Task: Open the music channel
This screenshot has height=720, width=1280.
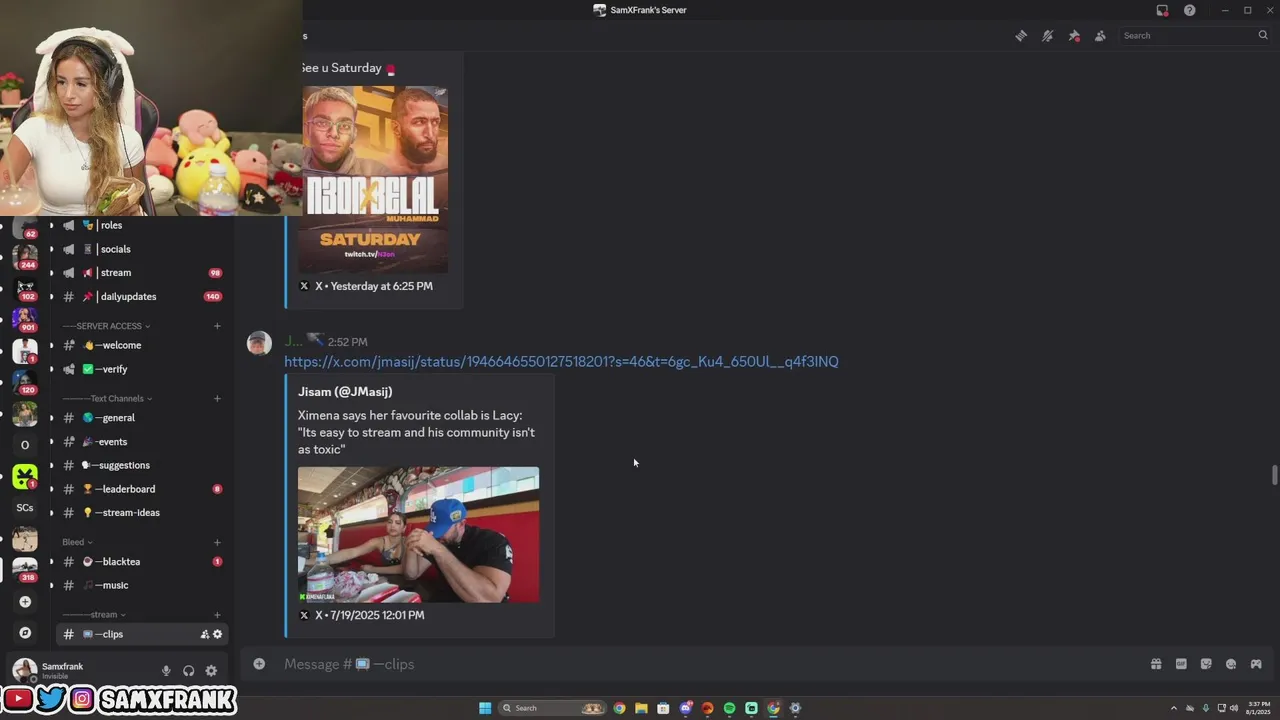Action: click(141, 585)
